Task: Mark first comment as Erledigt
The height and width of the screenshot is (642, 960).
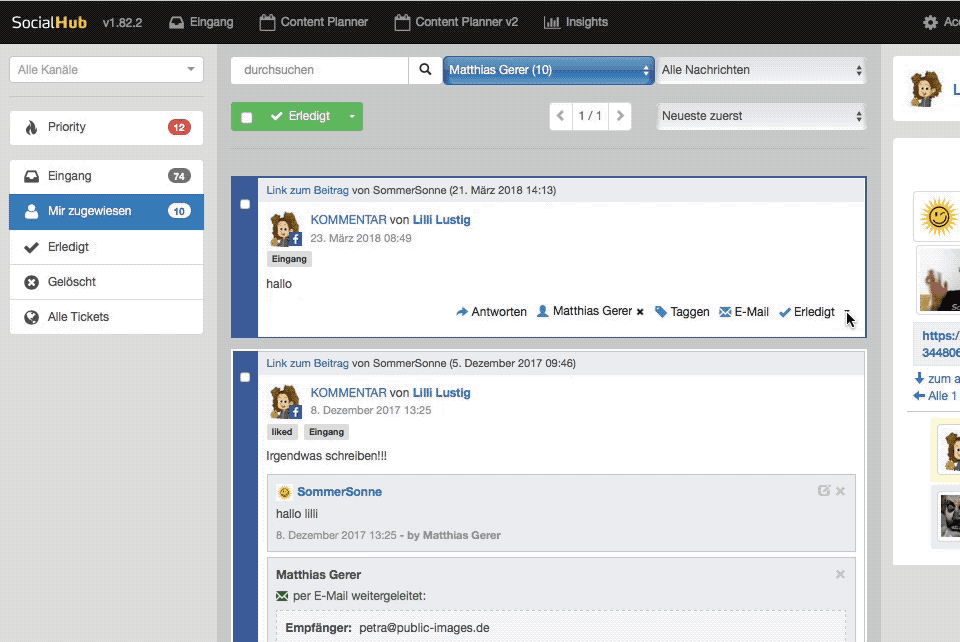Action: click(x=806, y=312)
